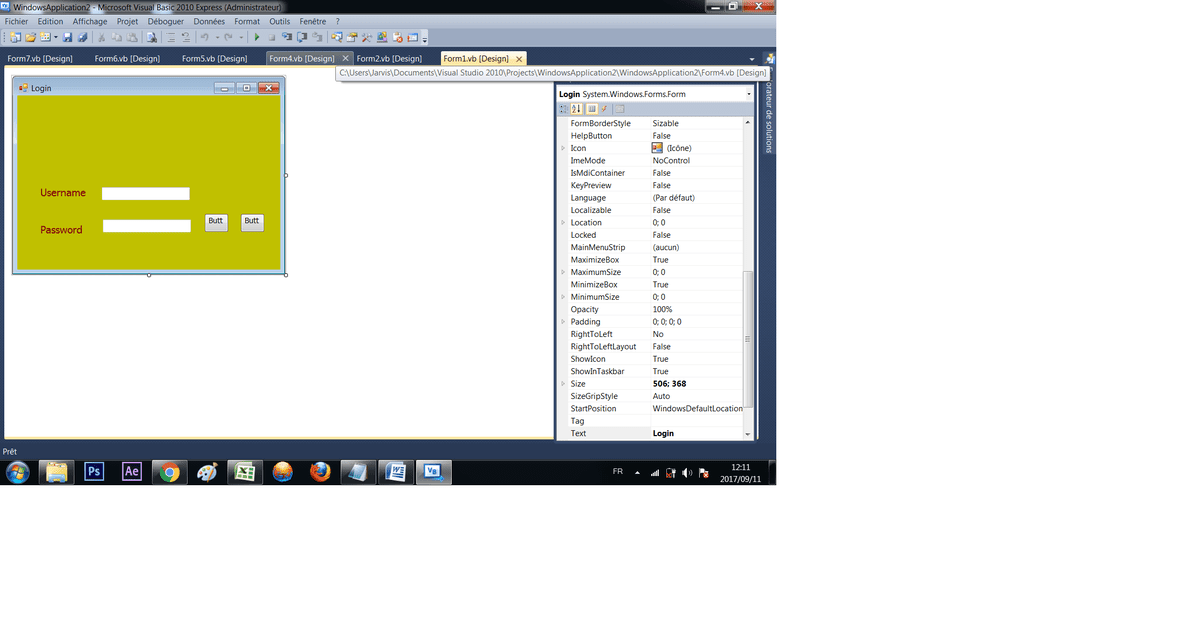Open the Toolbox icon
1200x634 pixels.
(366, 37)
